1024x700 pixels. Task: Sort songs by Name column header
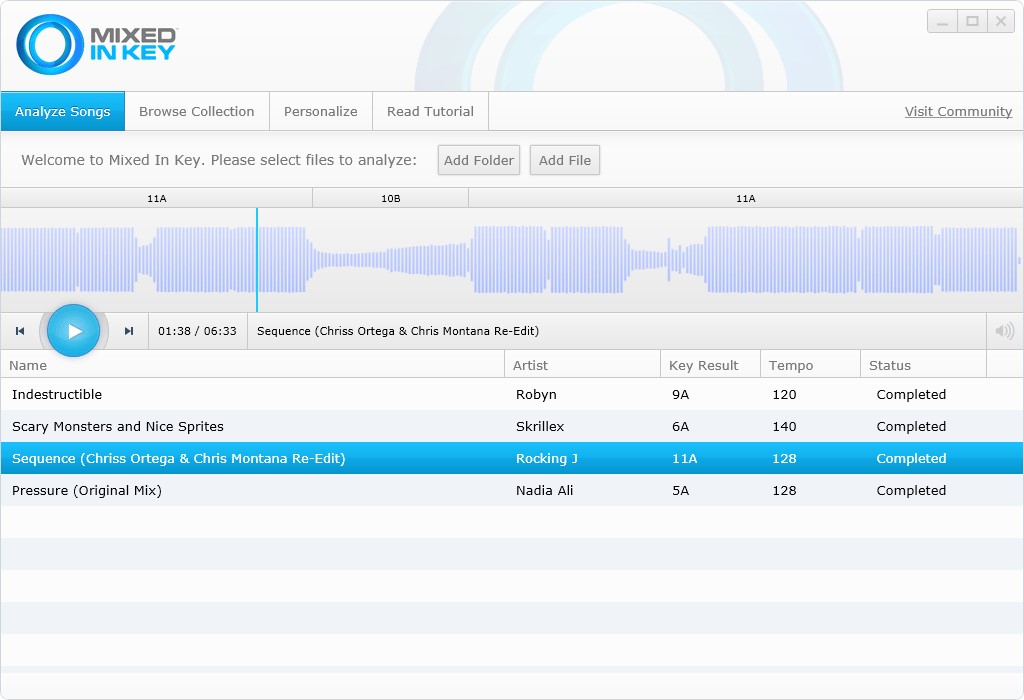252,365
